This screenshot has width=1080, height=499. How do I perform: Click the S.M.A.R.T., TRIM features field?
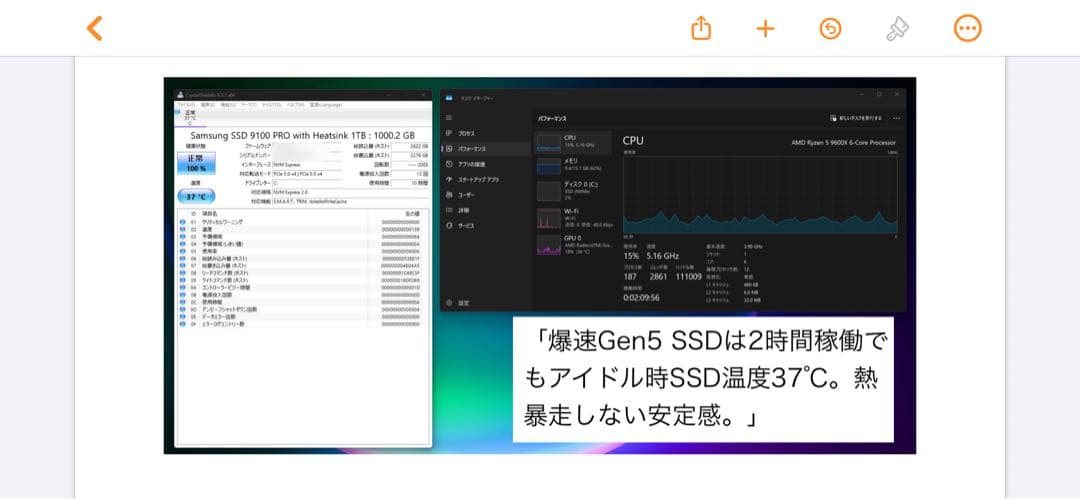tap(350, 201)
